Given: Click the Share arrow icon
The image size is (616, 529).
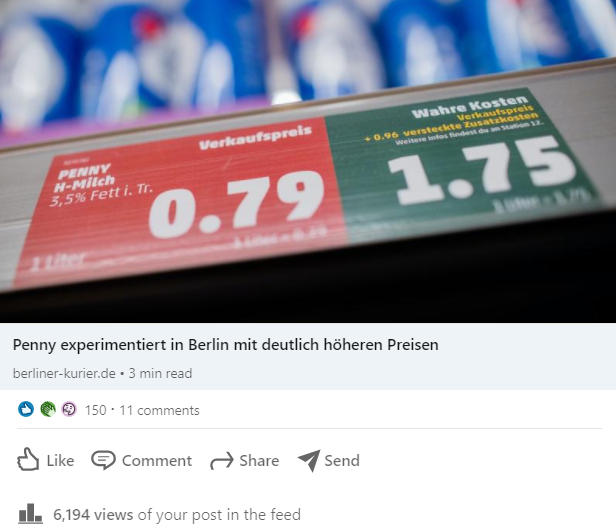Looking at the screenshot, I should pos(222,461).
